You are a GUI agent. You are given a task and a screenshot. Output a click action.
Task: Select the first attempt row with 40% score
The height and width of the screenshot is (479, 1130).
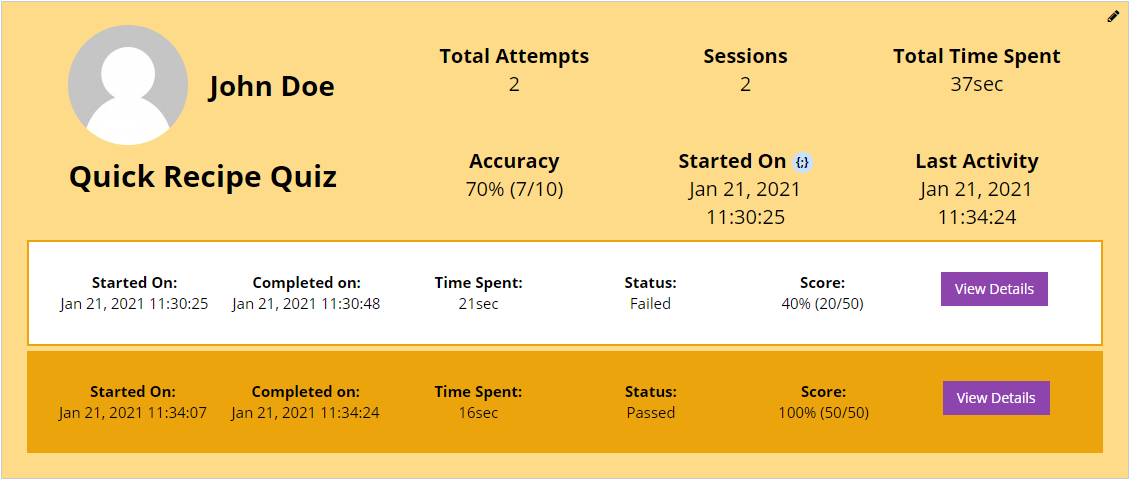pos(565,293)
